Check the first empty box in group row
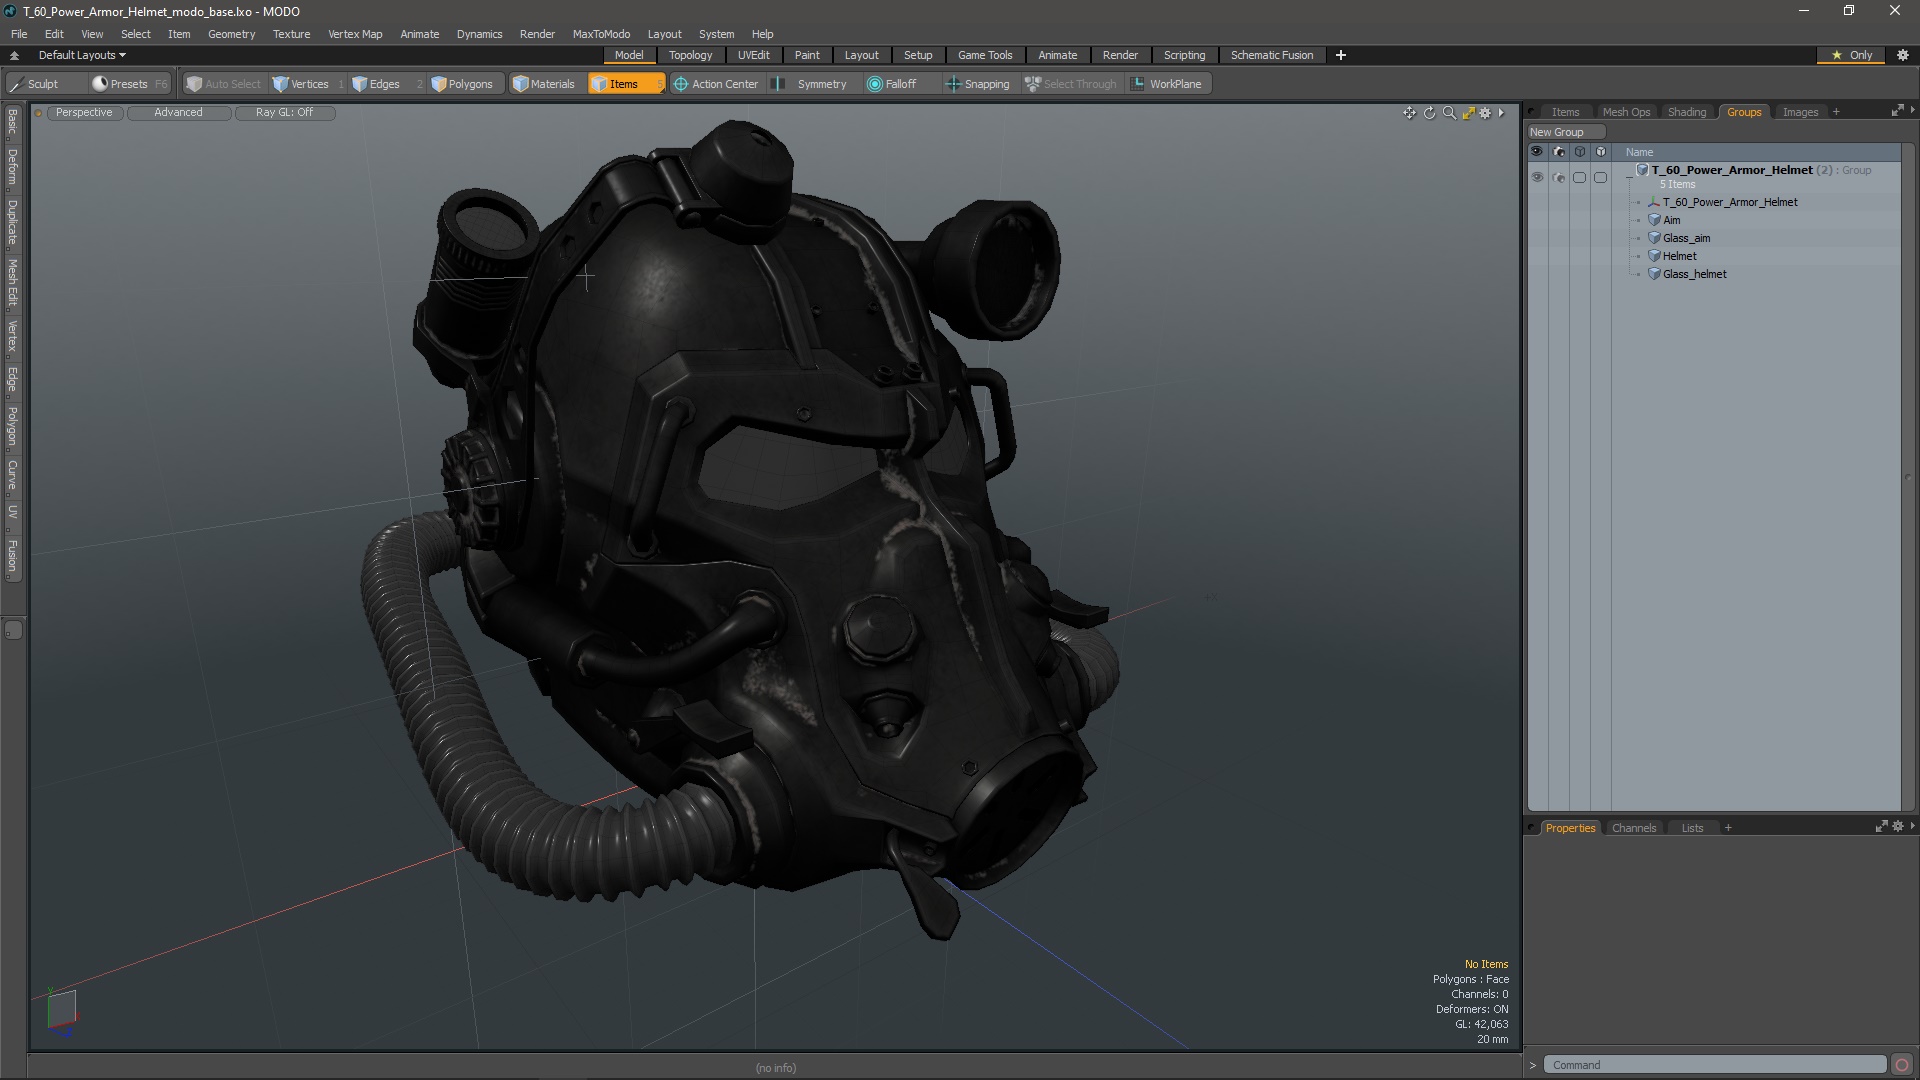Image resolution: width=1920 pixels, height=1080 pixels. (1579, 177)
